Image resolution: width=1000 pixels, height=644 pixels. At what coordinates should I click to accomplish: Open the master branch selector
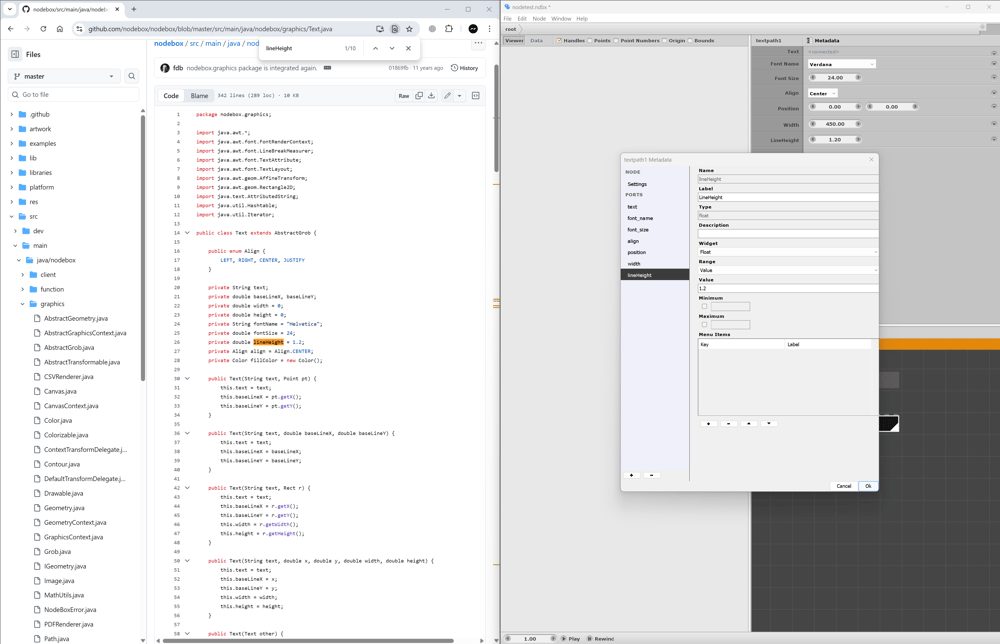(x=64, y=77)
